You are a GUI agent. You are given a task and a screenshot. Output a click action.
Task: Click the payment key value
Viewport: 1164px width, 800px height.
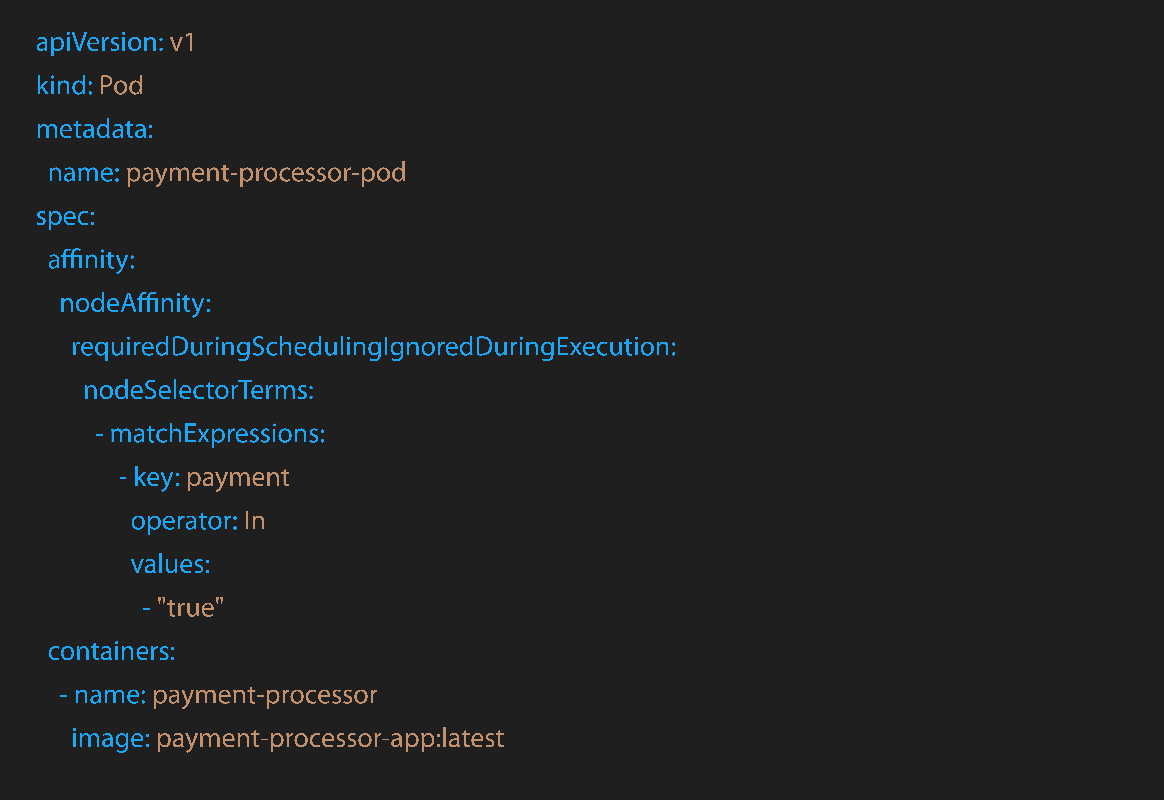pos(238,477)
